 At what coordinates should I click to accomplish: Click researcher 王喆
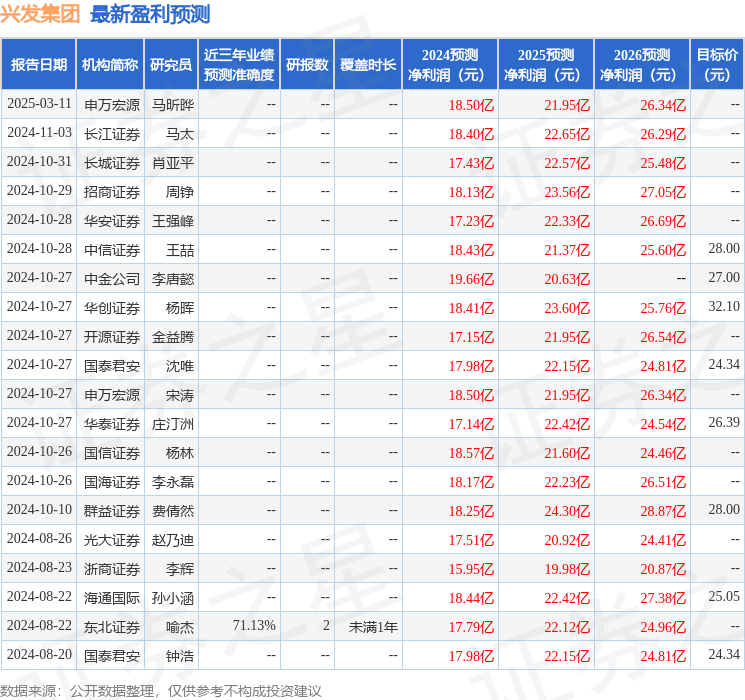[180, 250]
